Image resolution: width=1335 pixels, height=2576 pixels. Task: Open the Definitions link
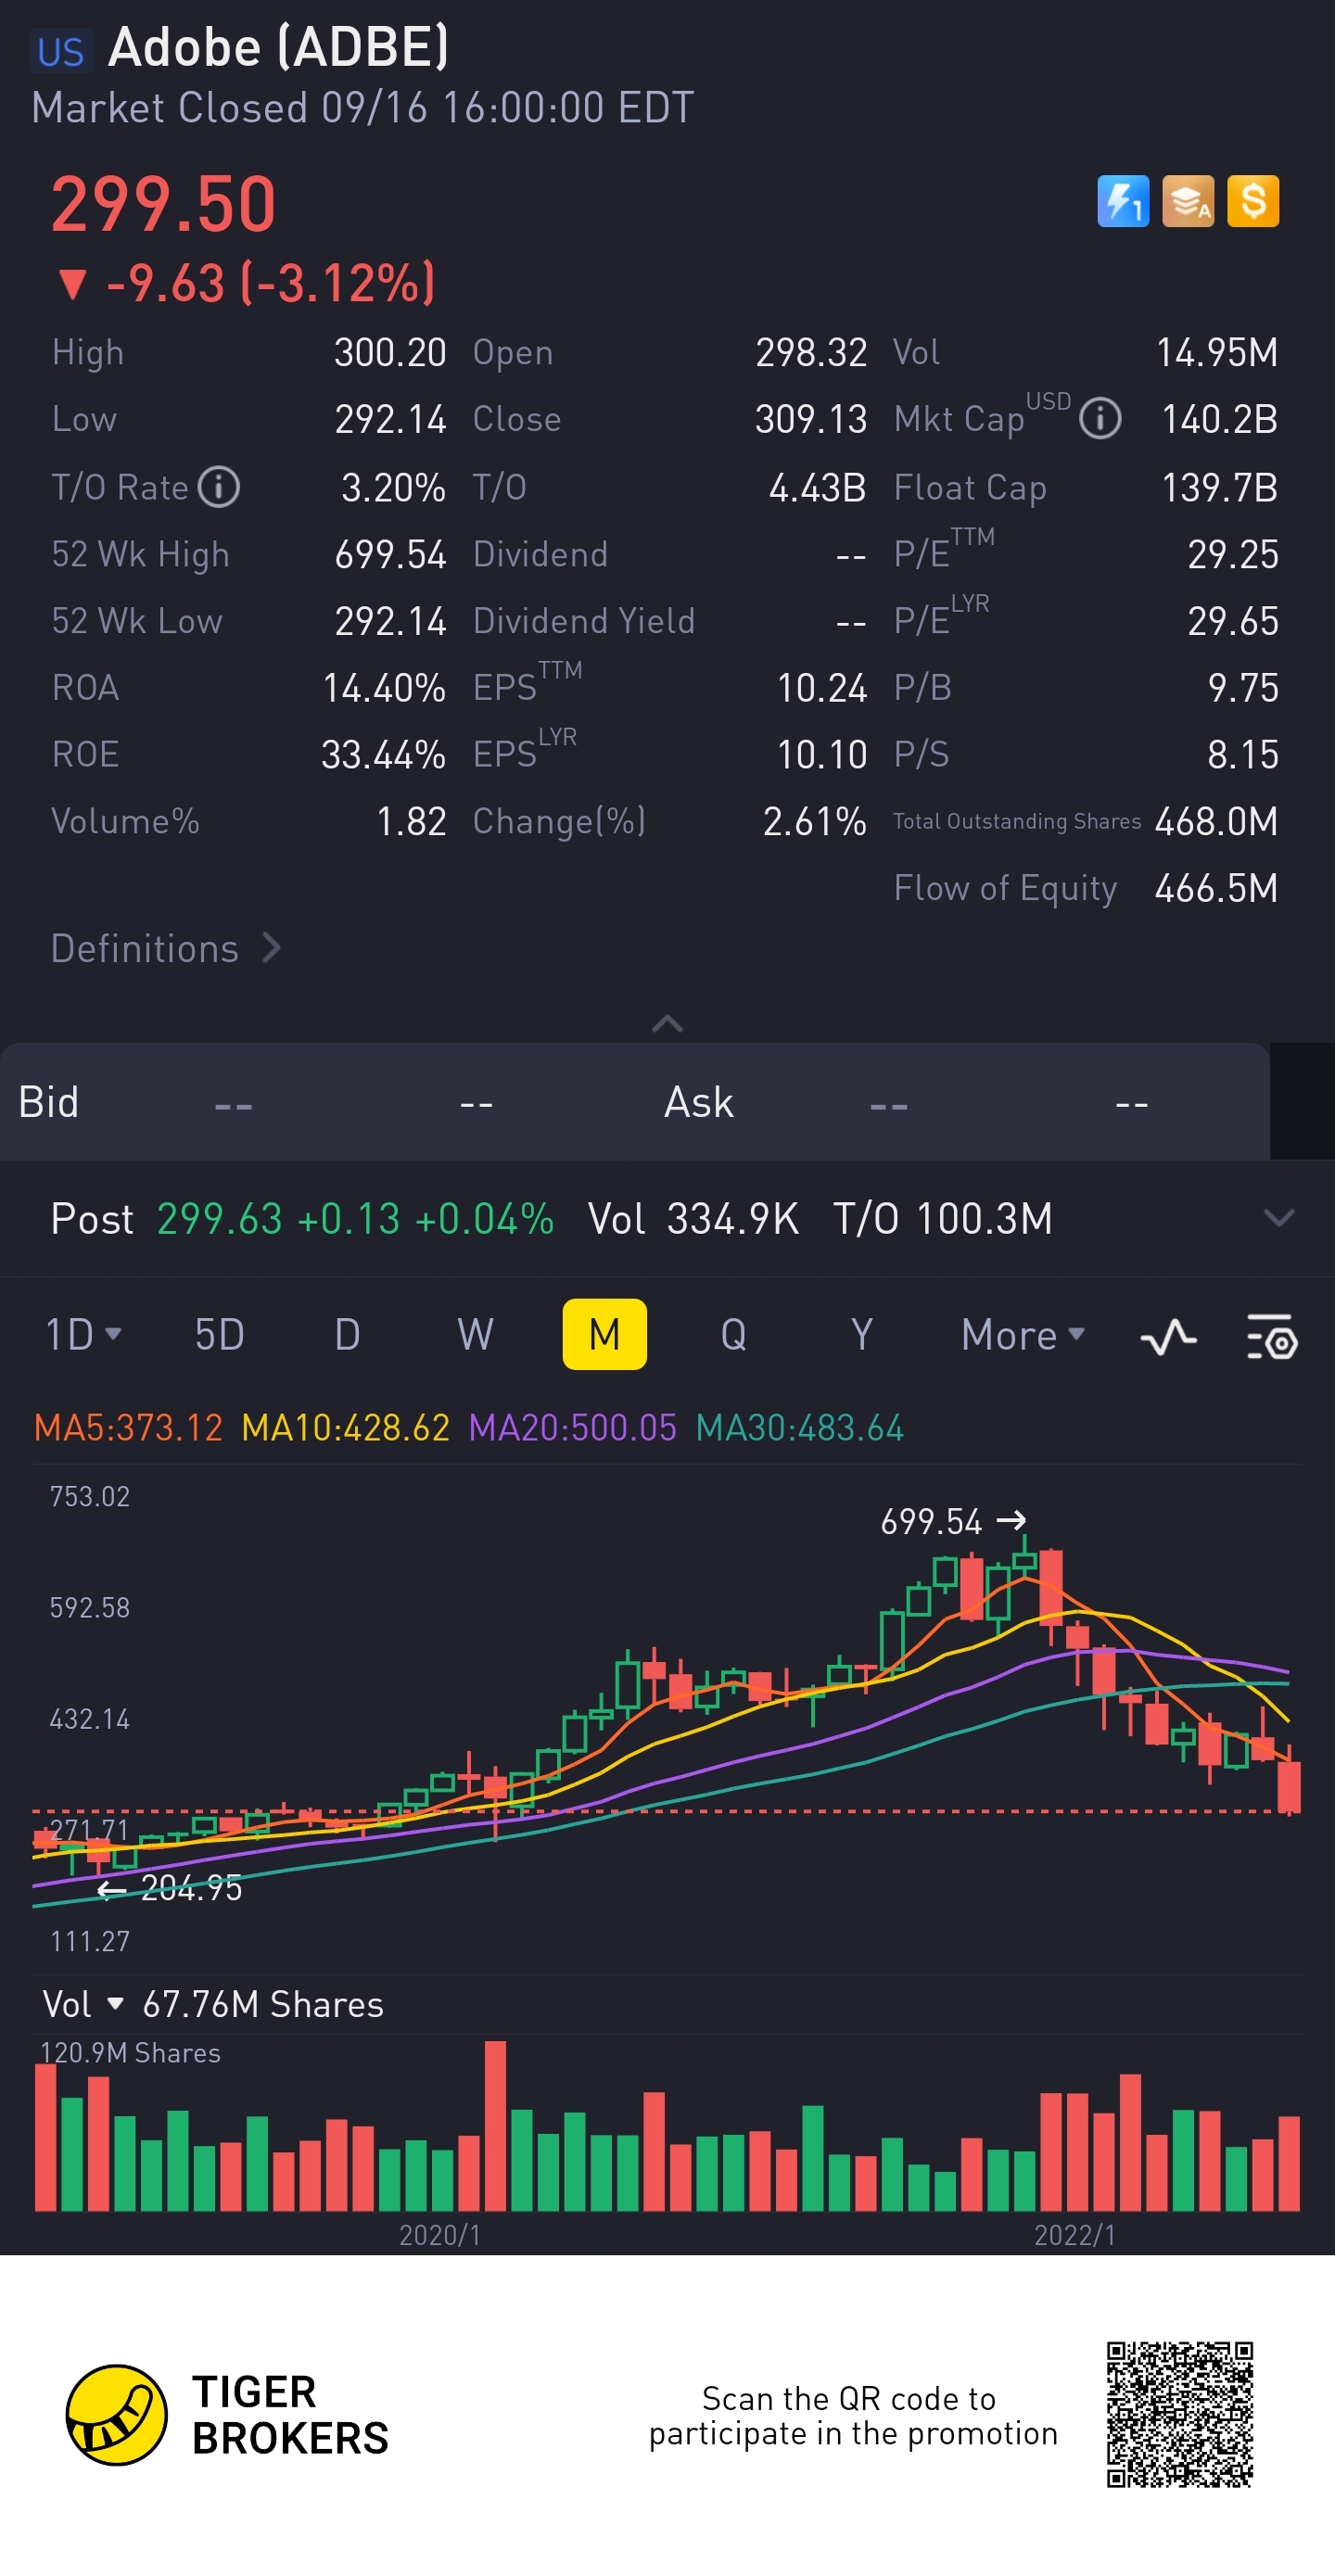(166, 948)
